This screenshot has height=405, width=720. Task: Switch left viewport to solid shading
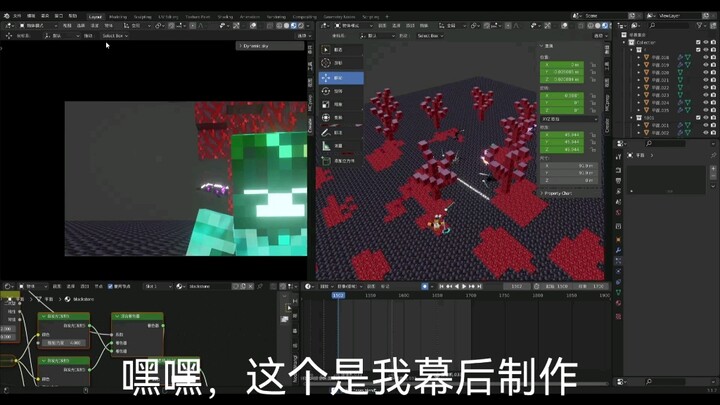coord(286,26)
